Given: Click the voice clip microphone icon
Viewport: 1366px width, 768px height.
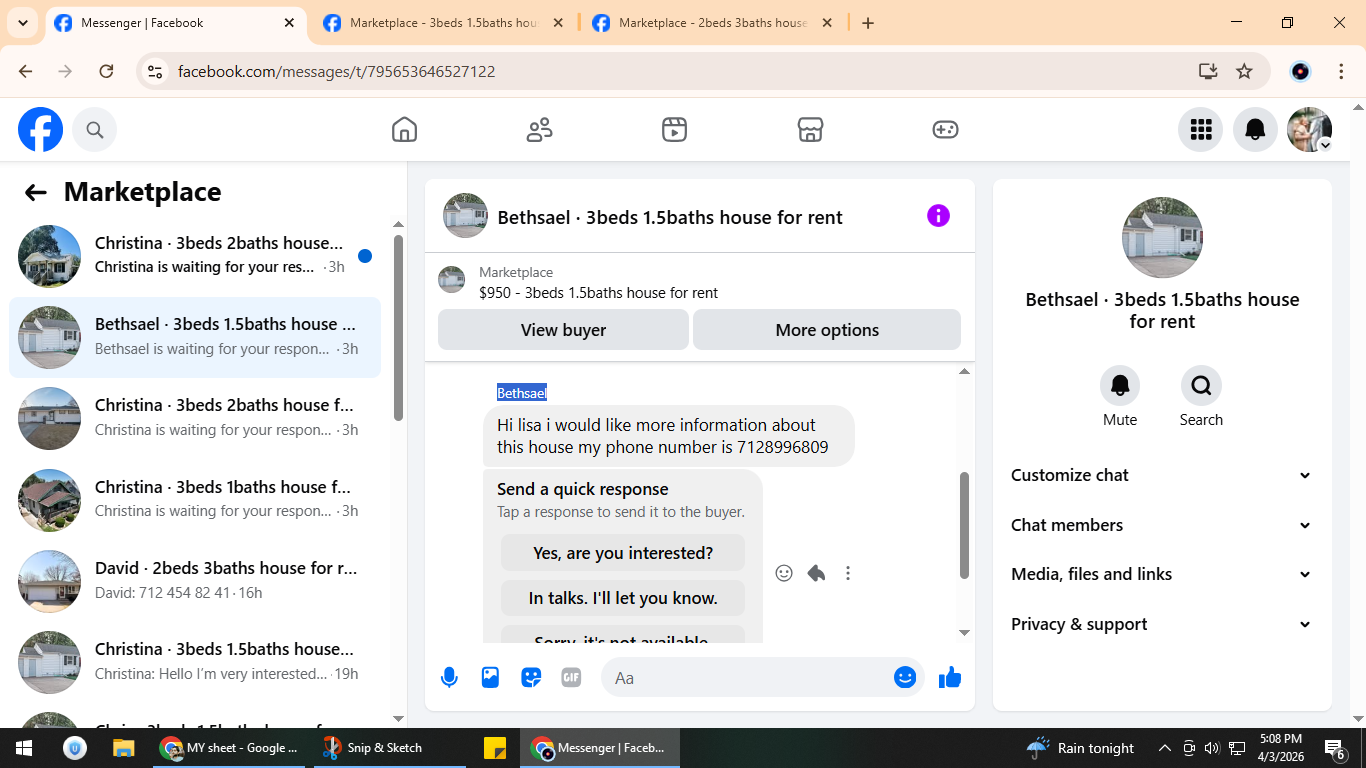Looking at the screenshot, I should click(449, 678).
